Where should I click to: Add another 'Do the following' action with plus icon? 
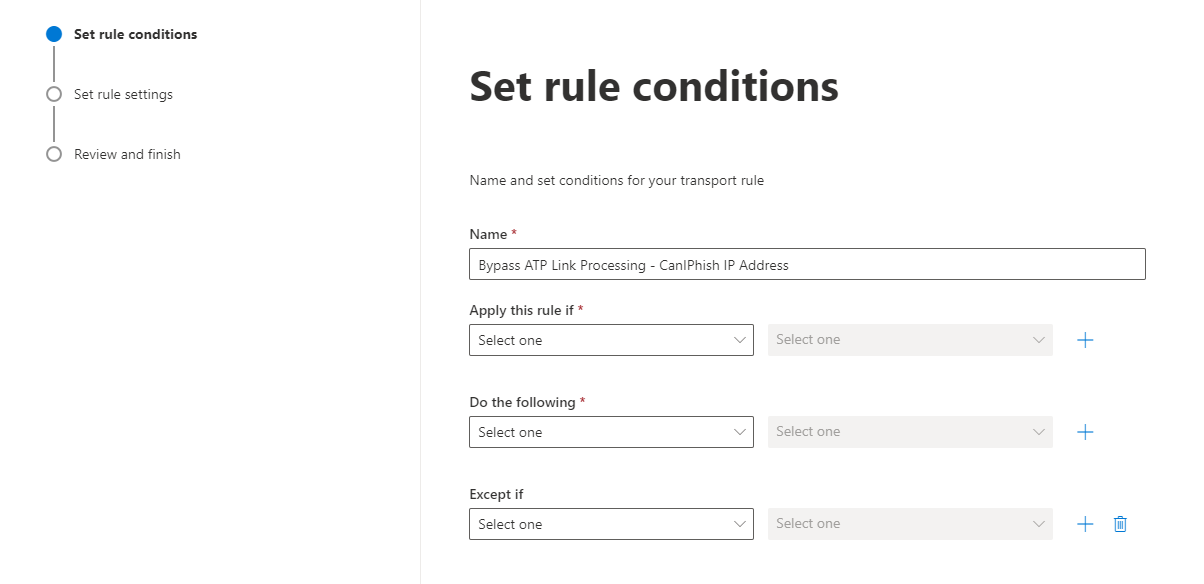coord(1085,432)
